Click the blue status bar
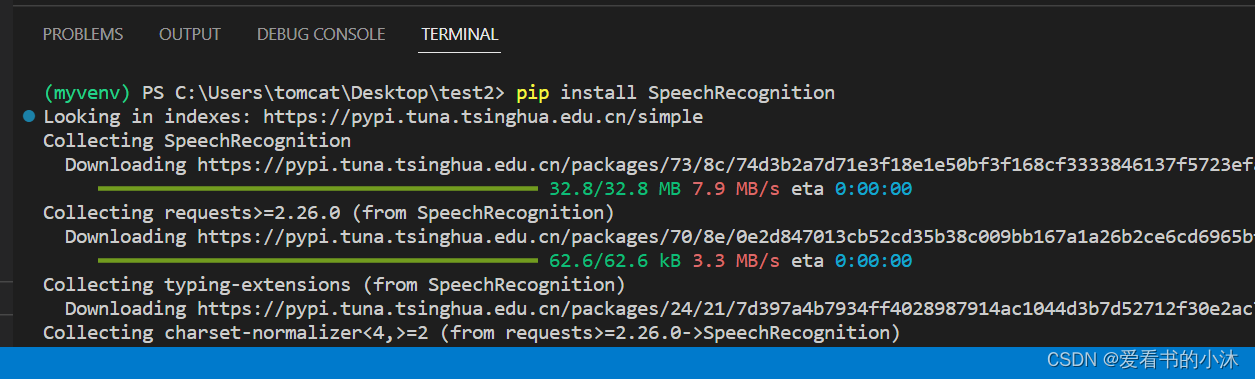Screen dimensions: 1255x379 click(627, 362)
